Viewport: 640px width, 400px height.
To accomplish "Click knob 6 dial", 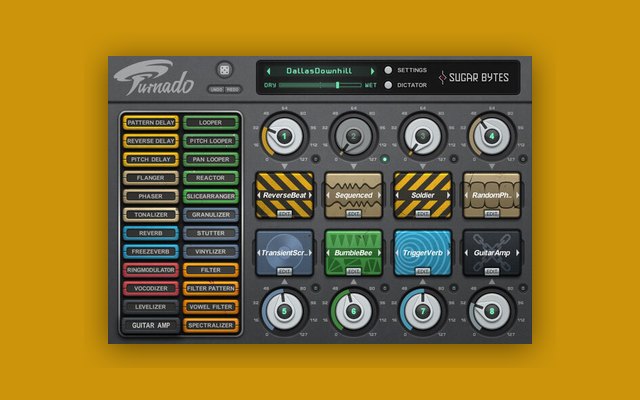I will (x=353, y=311).
